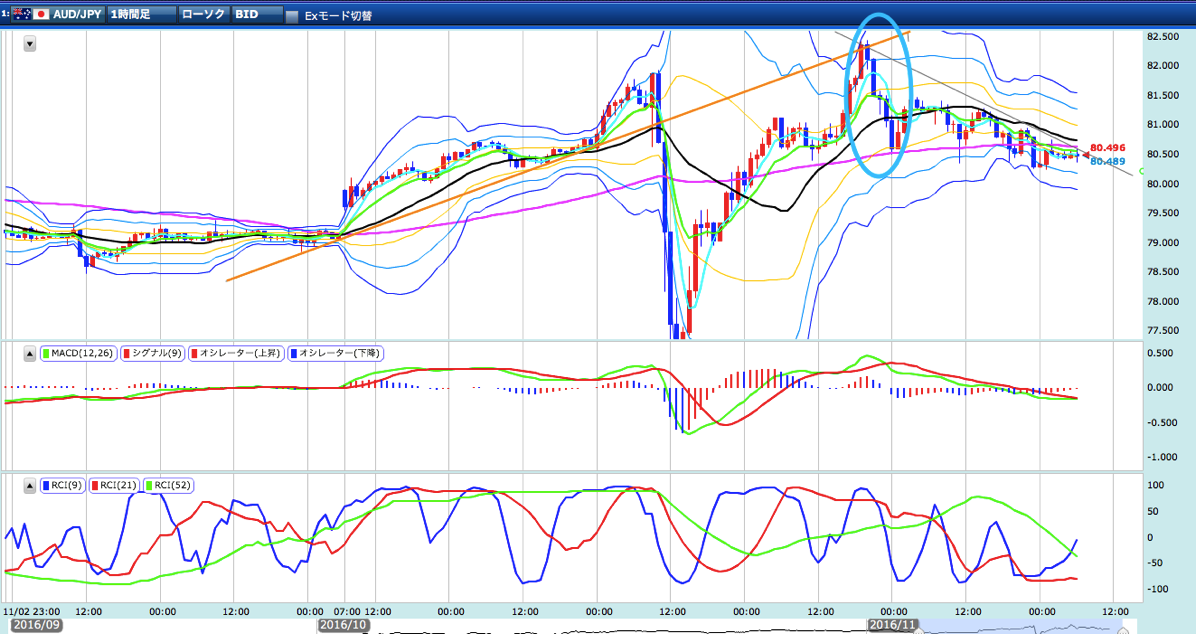The image size is (1196, 634).
Task: Collapse the MACD indicator panel arrow
Action: [x=30, y=354]
